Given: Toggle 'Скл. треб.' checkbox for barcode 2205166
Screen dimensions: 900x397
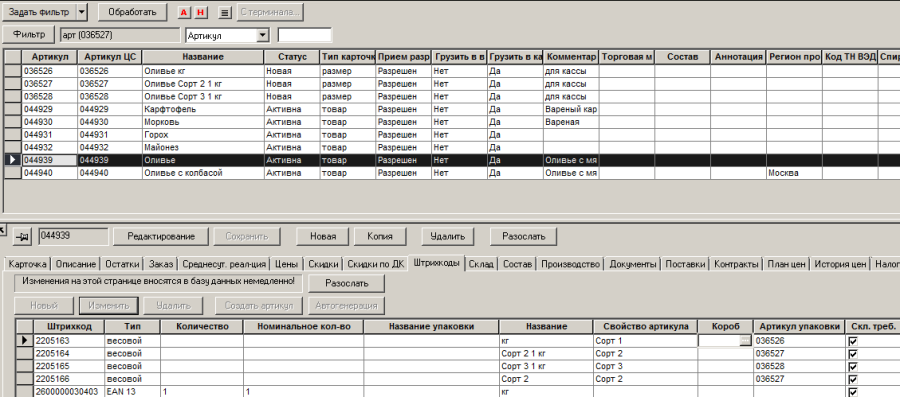Looking at the screenshot, I should coord(852,379).
